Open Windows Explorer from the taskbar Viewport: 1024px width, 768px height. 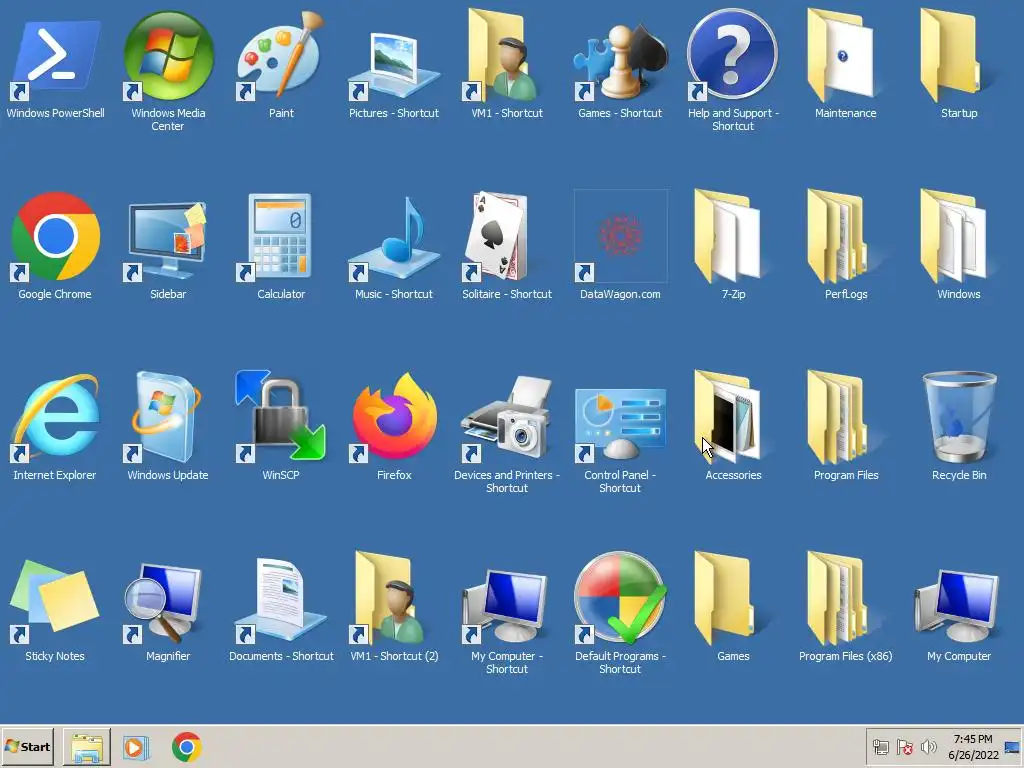[x=87, y=747]
